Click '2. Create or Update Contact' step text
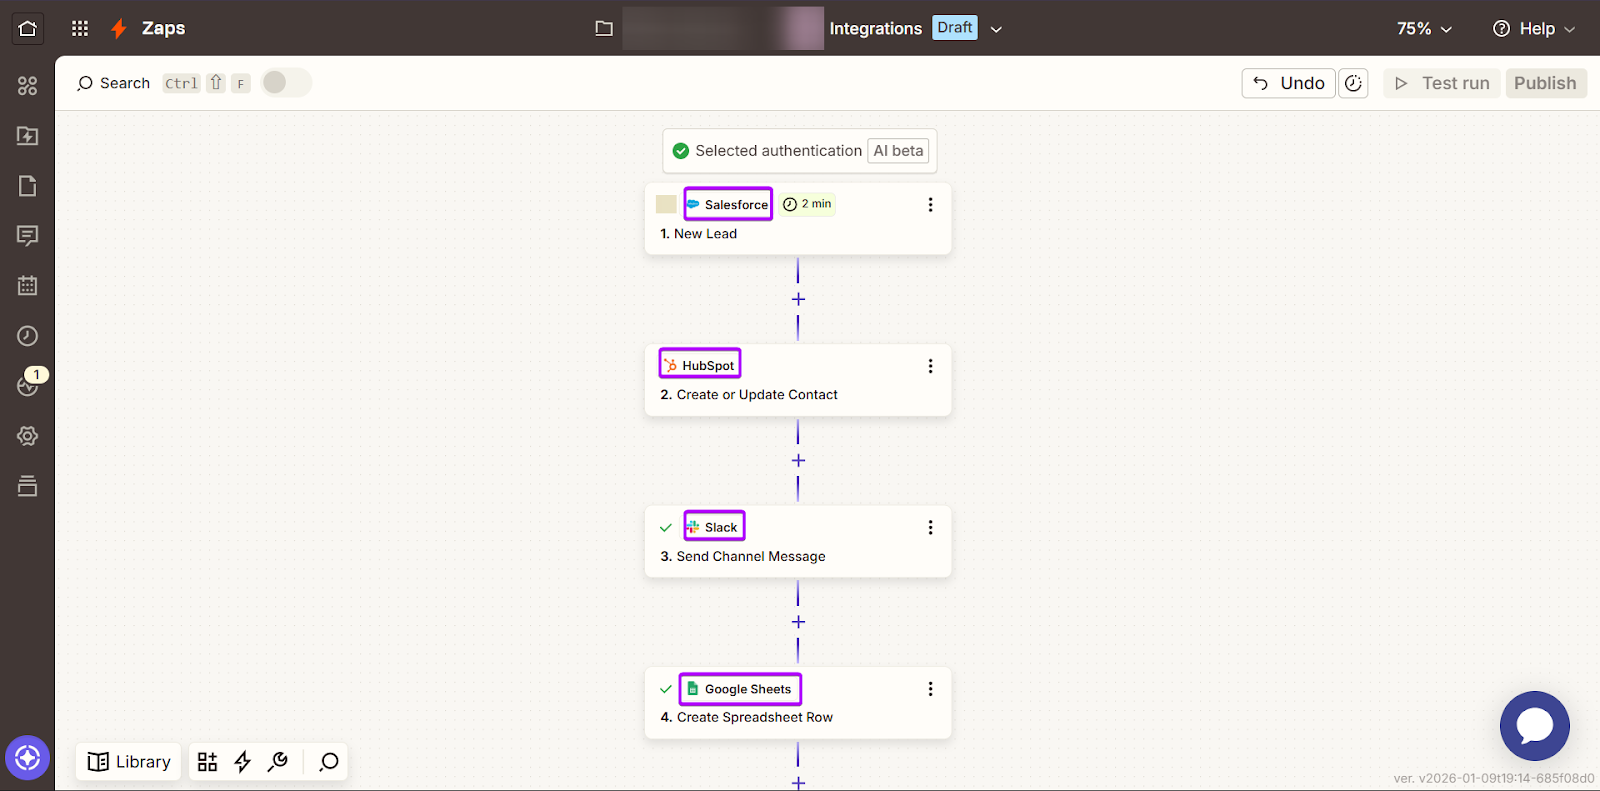The image size is (1600, 791). (749, 395)
